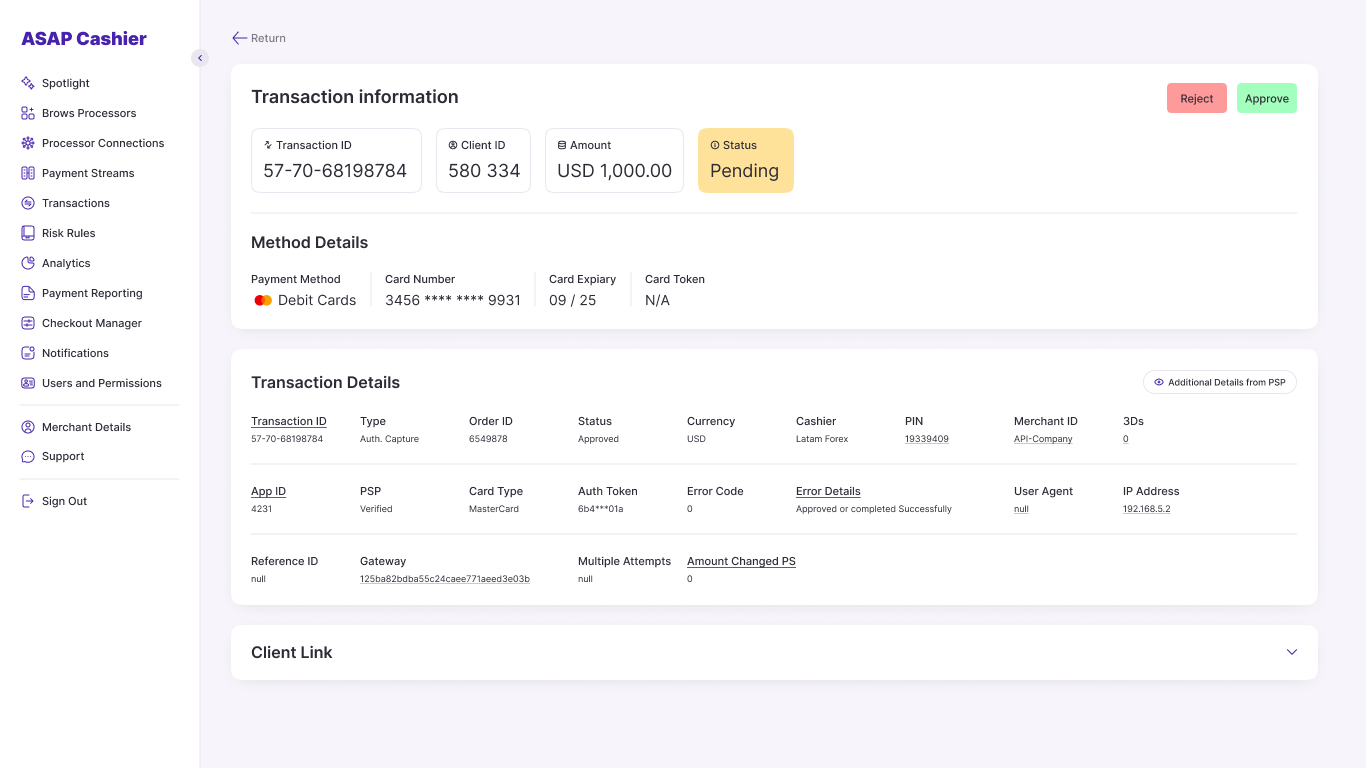Open the PIN link 19339409
Screen dimensions: 1366x768
pyautogui.click(x=927, y=439)
